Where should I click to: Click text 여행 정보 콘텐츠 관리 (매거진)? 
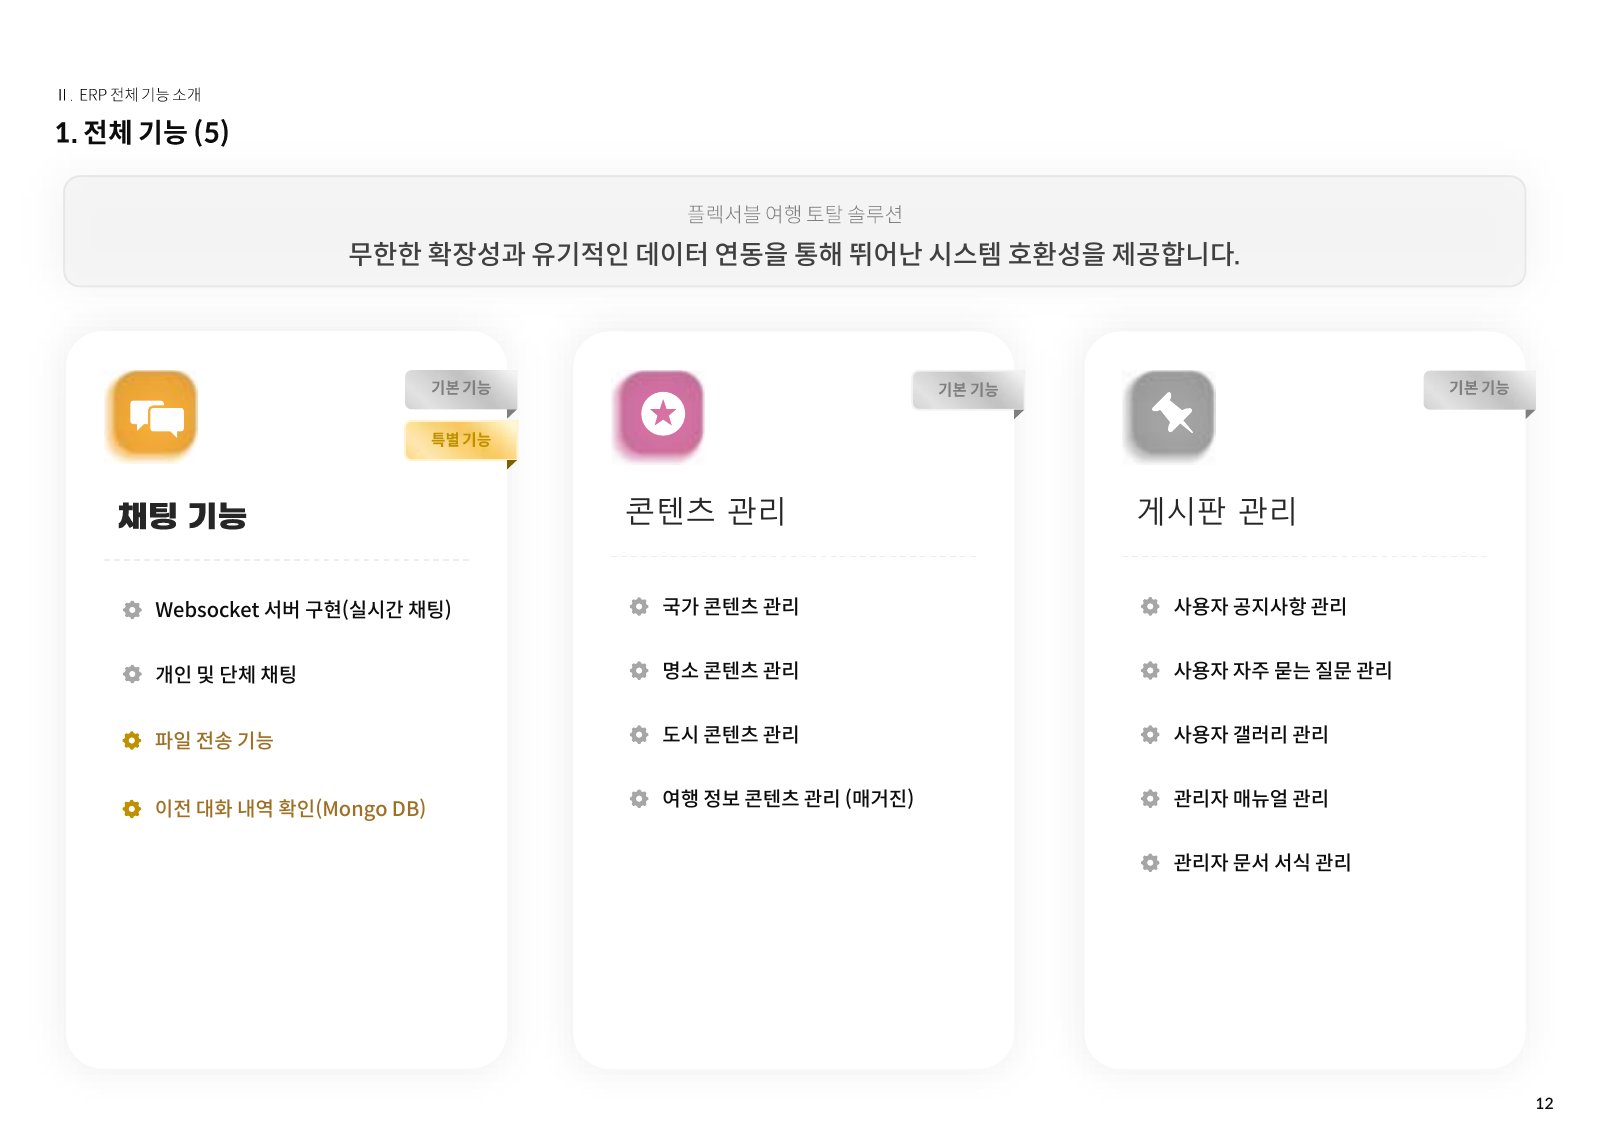tap(788, 798)
